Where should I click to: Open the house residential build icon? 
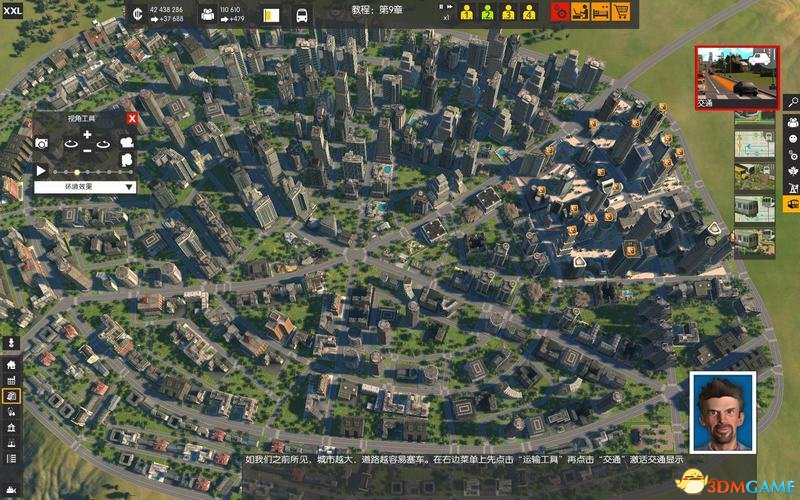(11, 365)
